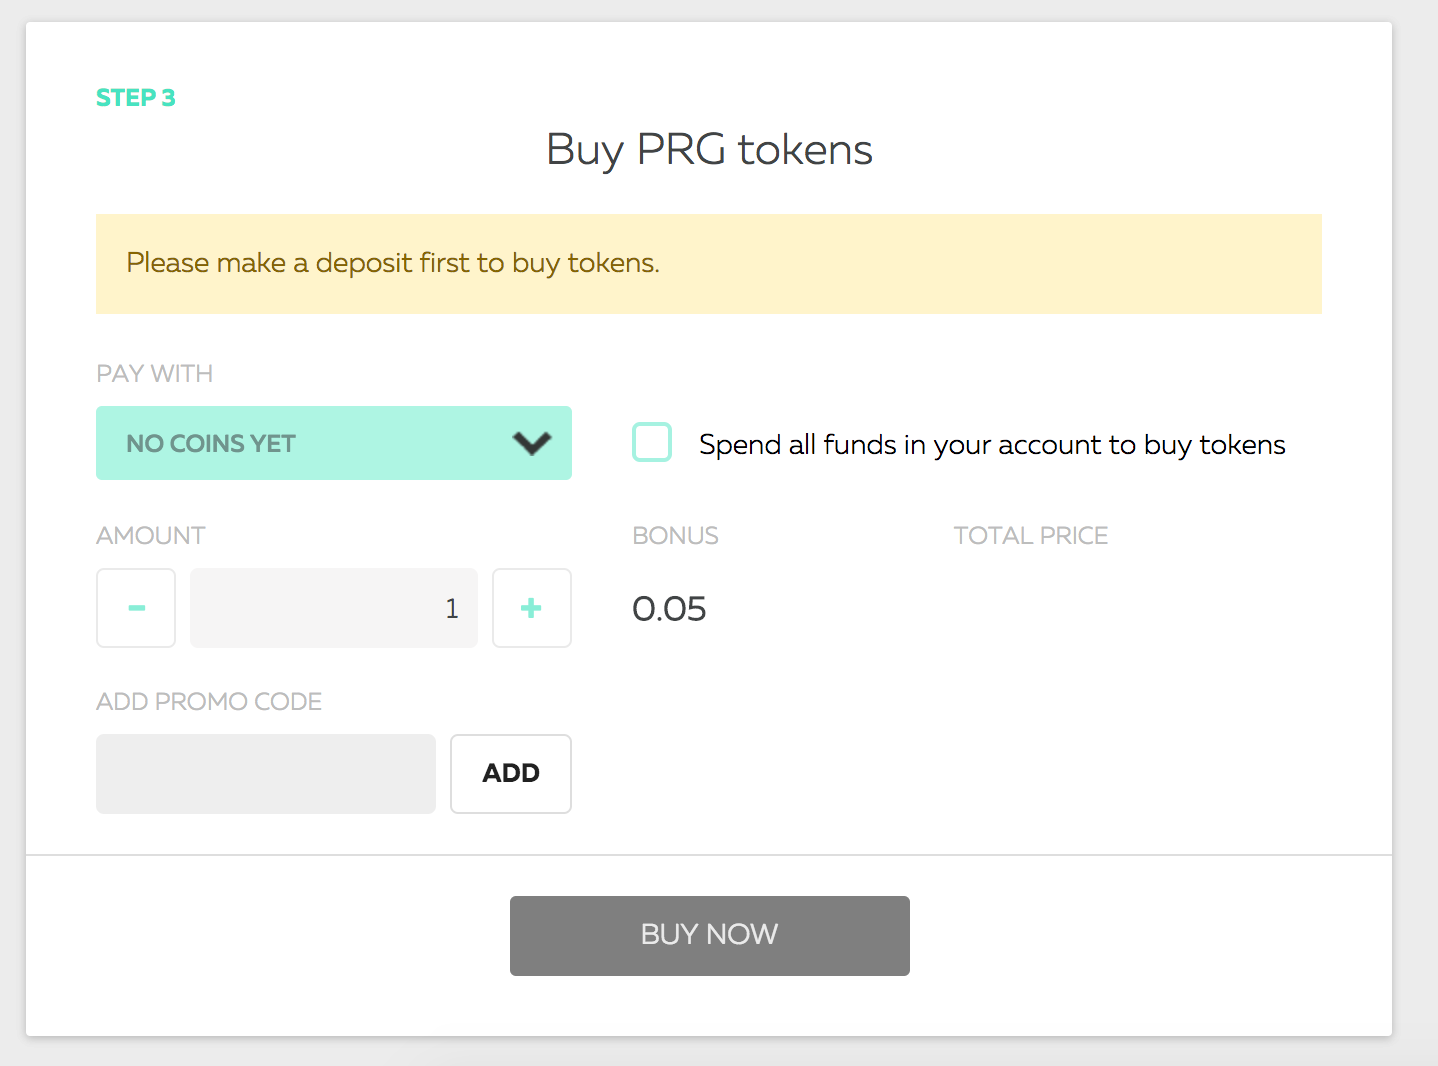This screenshot has width=1438, height=1066.
Task: Focus the amount input field showing 1
Action: [334, 608]
